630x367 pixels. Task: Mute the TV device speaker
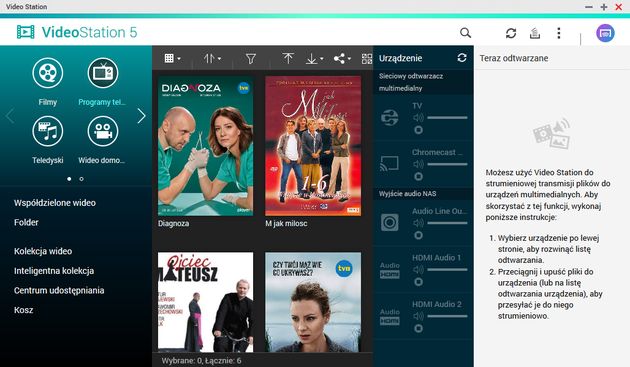418,117
